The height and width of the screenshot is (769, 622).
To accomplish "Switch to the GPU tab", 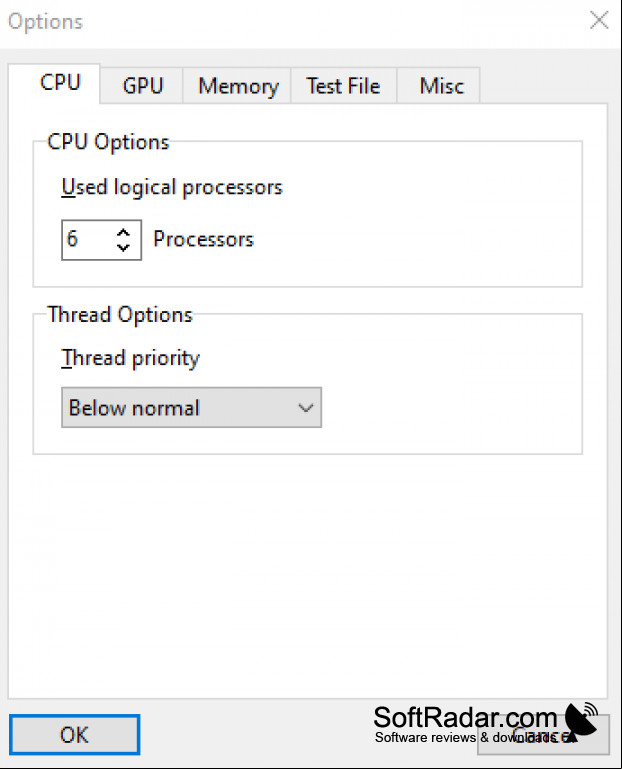I will [x=142, y=86].
